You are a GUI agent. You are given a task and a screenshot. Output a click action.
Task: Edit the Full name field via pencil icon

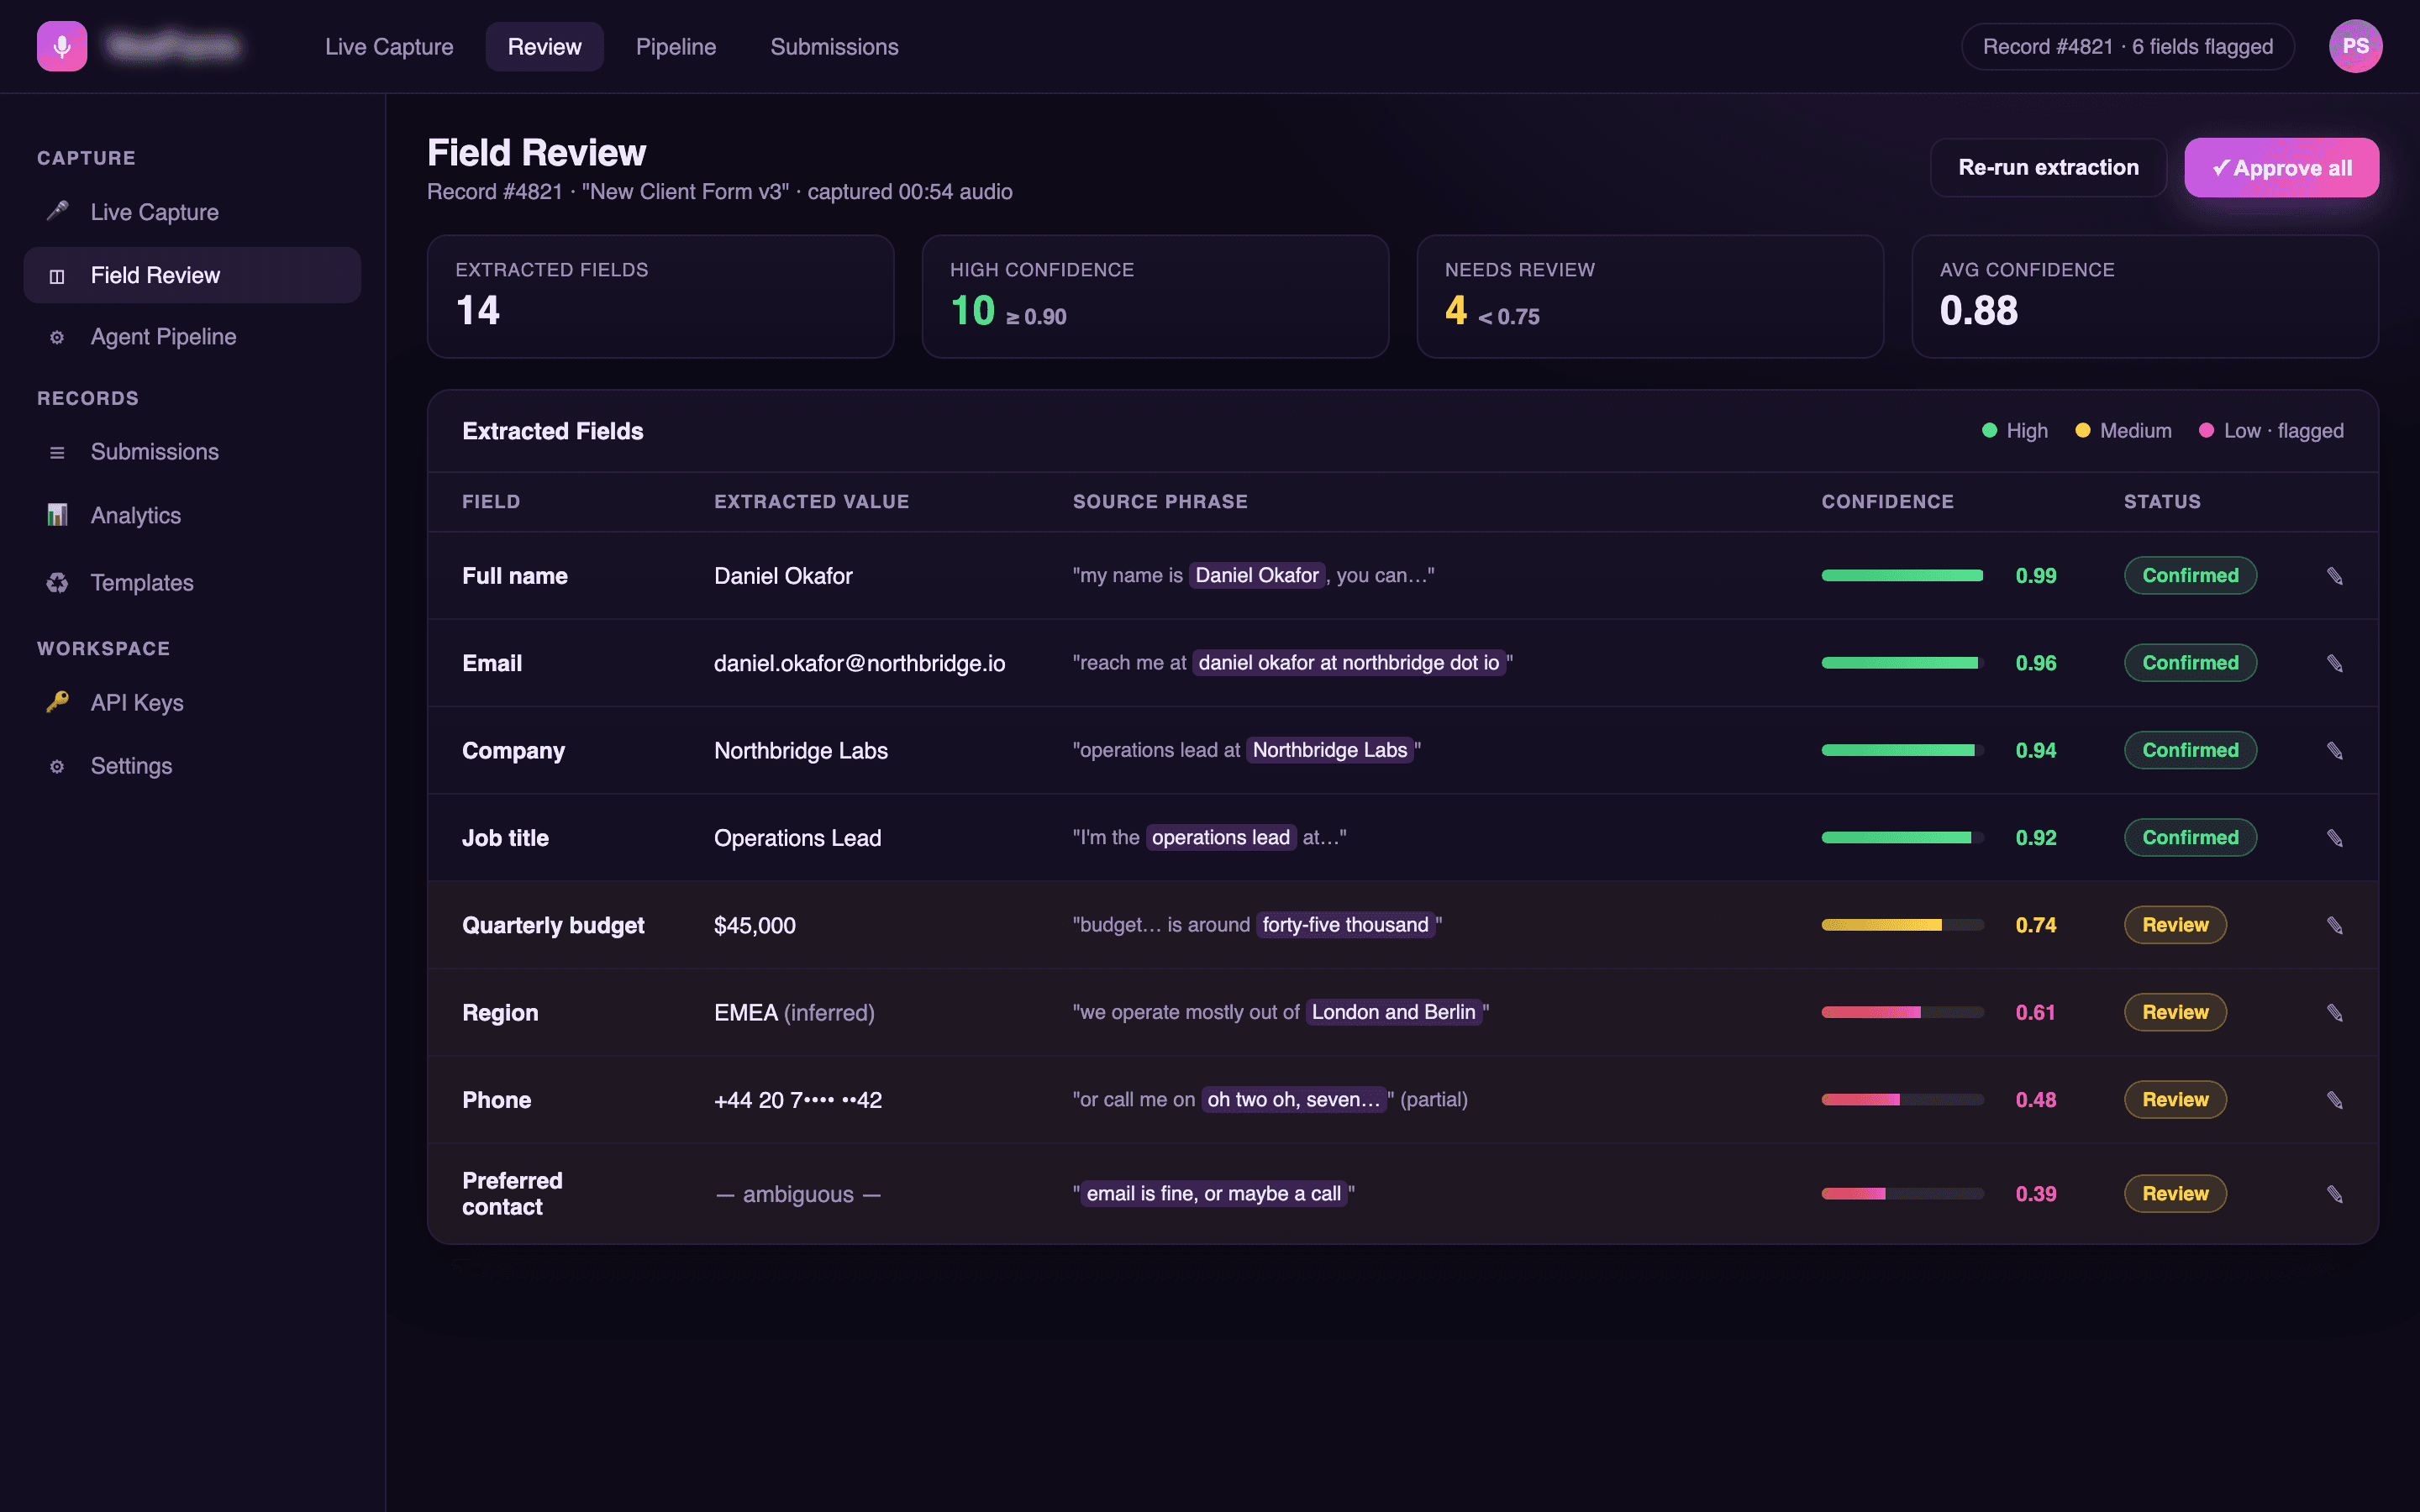pyautogui.click(x=2334, y=575)
